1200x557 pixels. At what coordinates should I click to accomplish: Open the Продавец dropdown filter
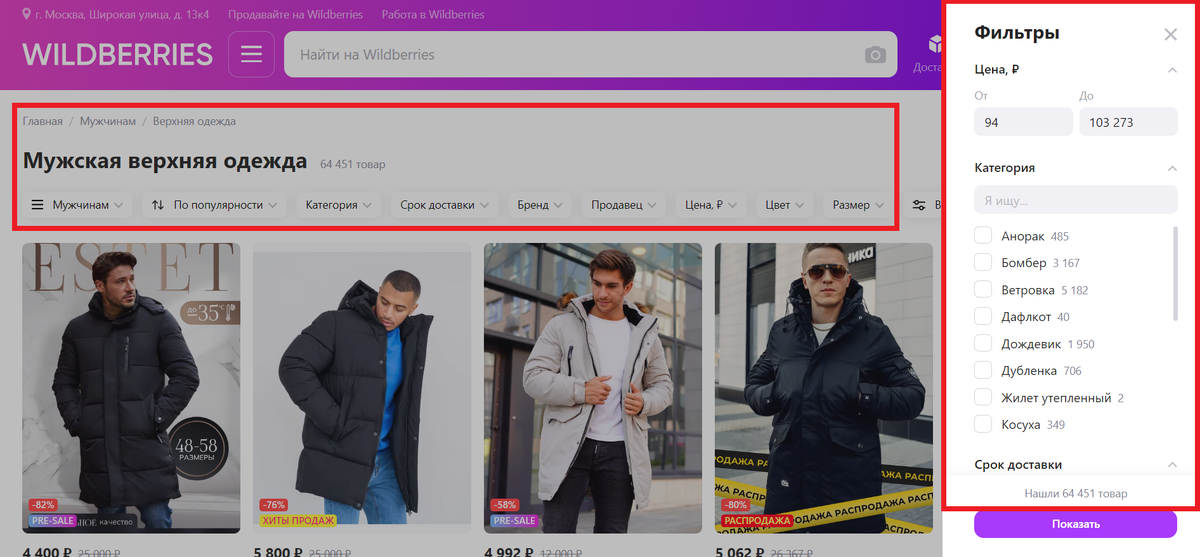pyautogui.click(x=623, y=205)
